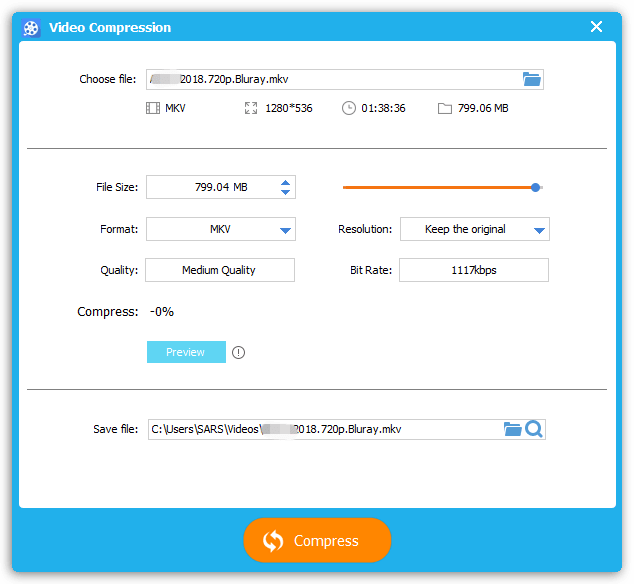634x584 pixels.
Task: Click the magnifier icon in Save file
Action: coord(534,429)
